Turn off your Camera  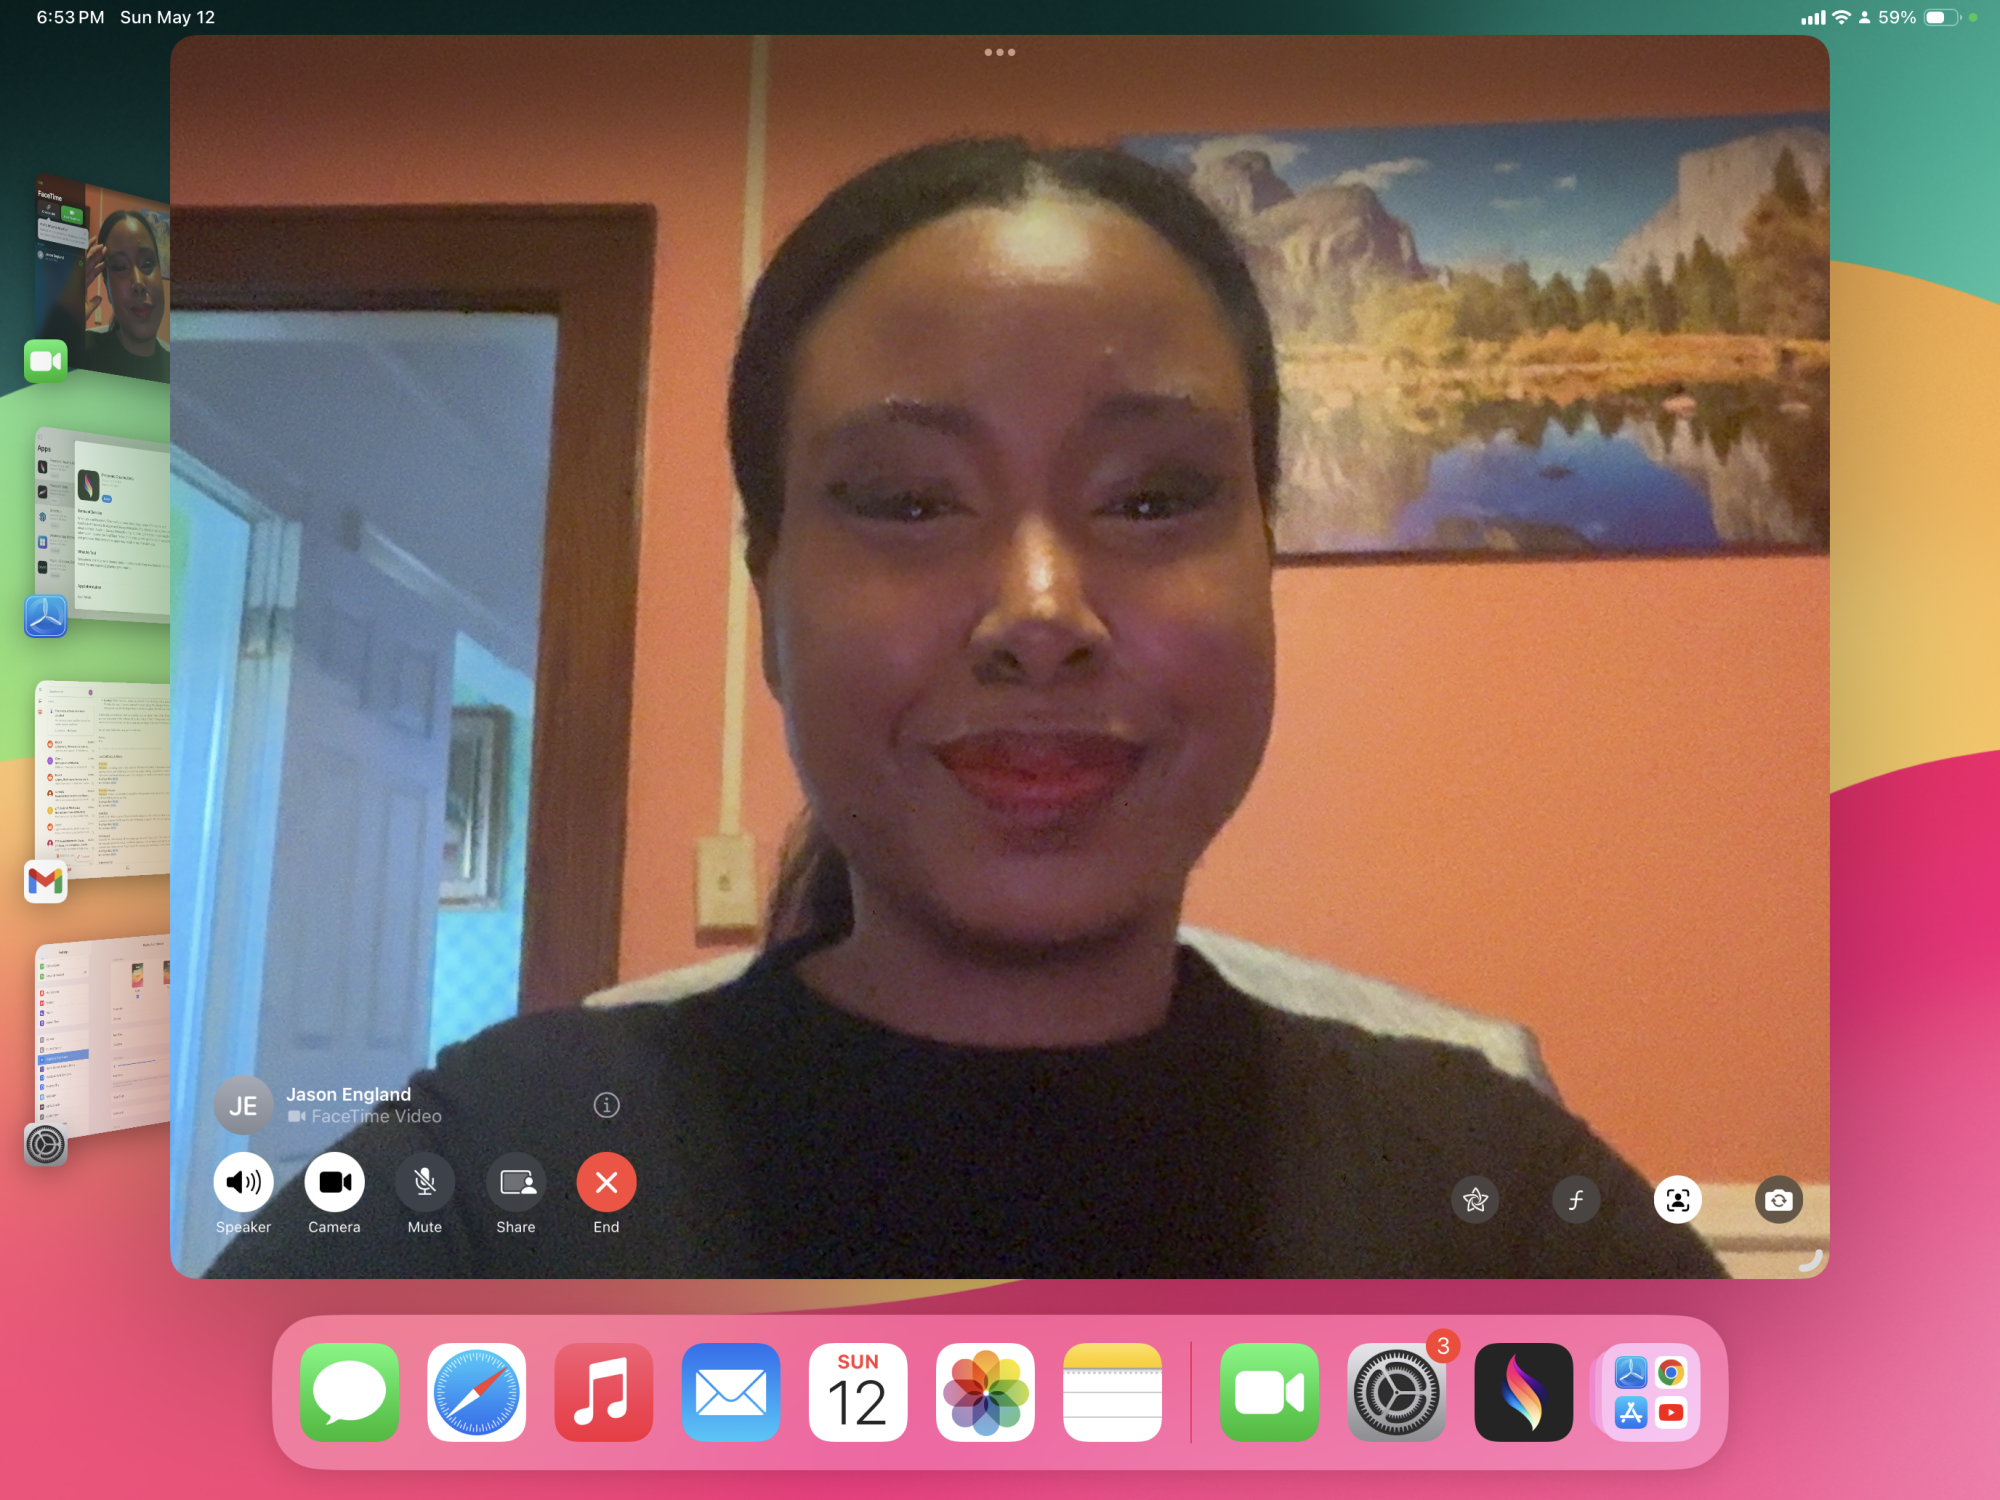point(333,1182)
